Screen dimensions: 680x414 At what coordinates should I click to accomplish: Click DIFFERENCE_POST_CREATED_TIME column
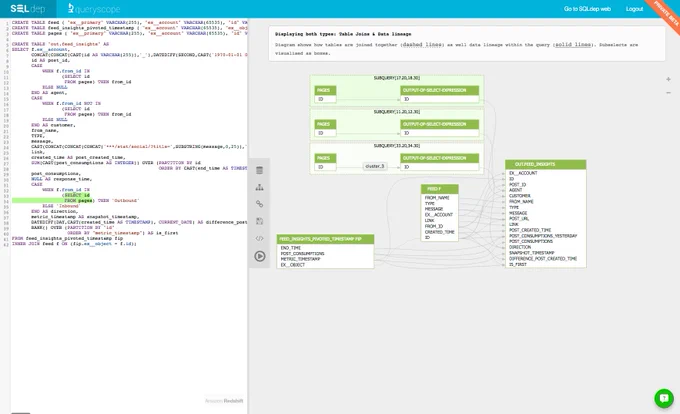[543, 259]
